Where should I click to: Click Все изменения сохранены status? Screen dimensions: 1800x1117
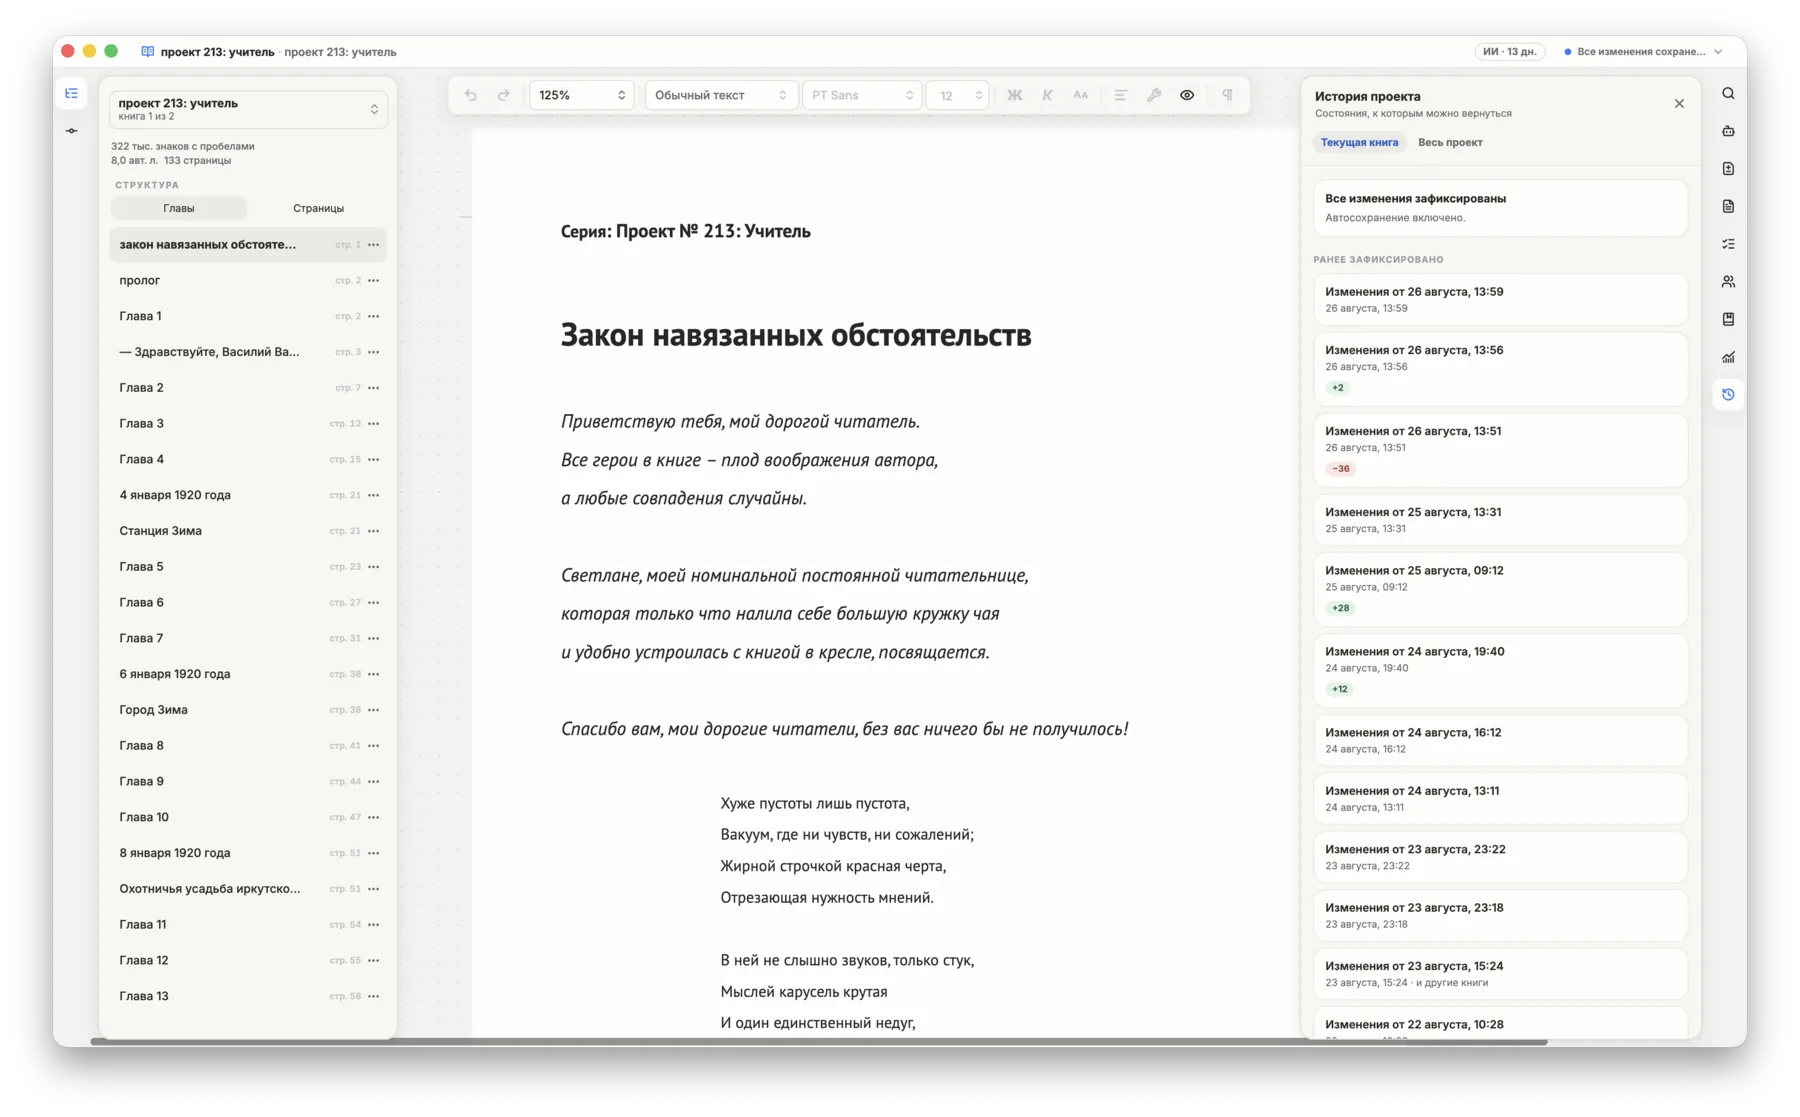pos(1640,52)
